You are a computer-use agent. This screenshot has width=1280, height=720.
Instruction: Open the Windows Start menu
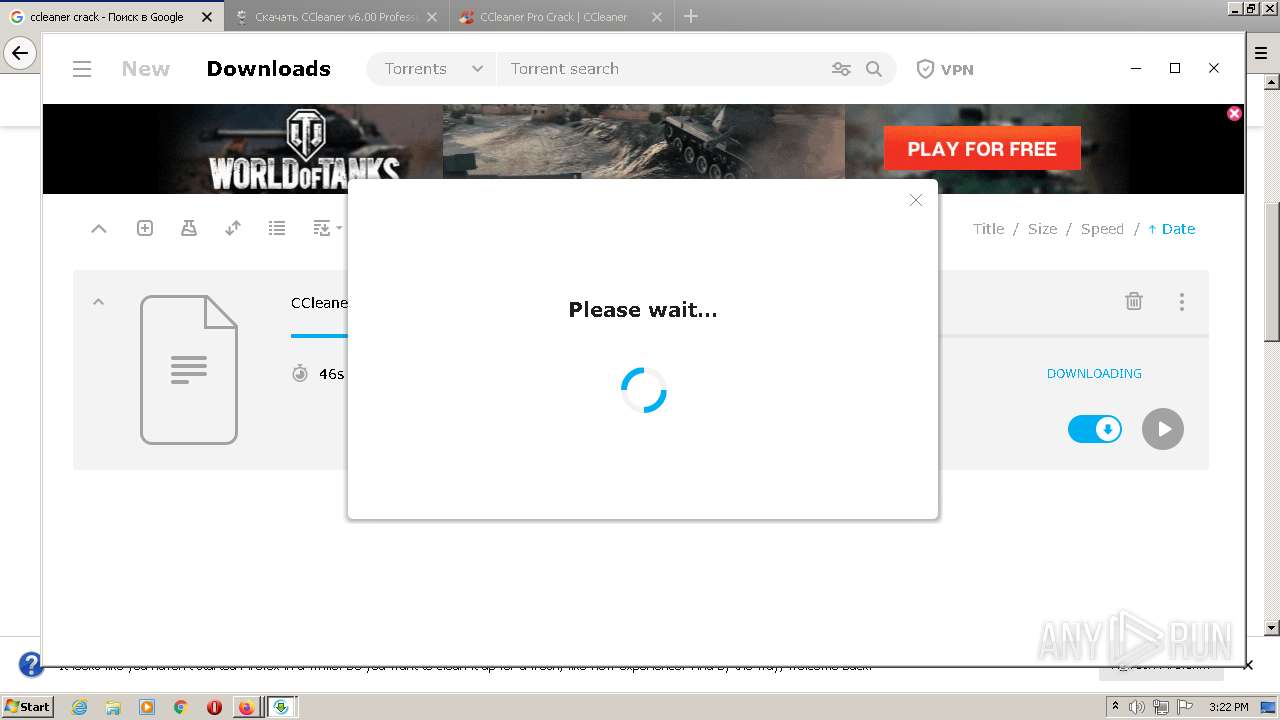click(x=27, y=706)
